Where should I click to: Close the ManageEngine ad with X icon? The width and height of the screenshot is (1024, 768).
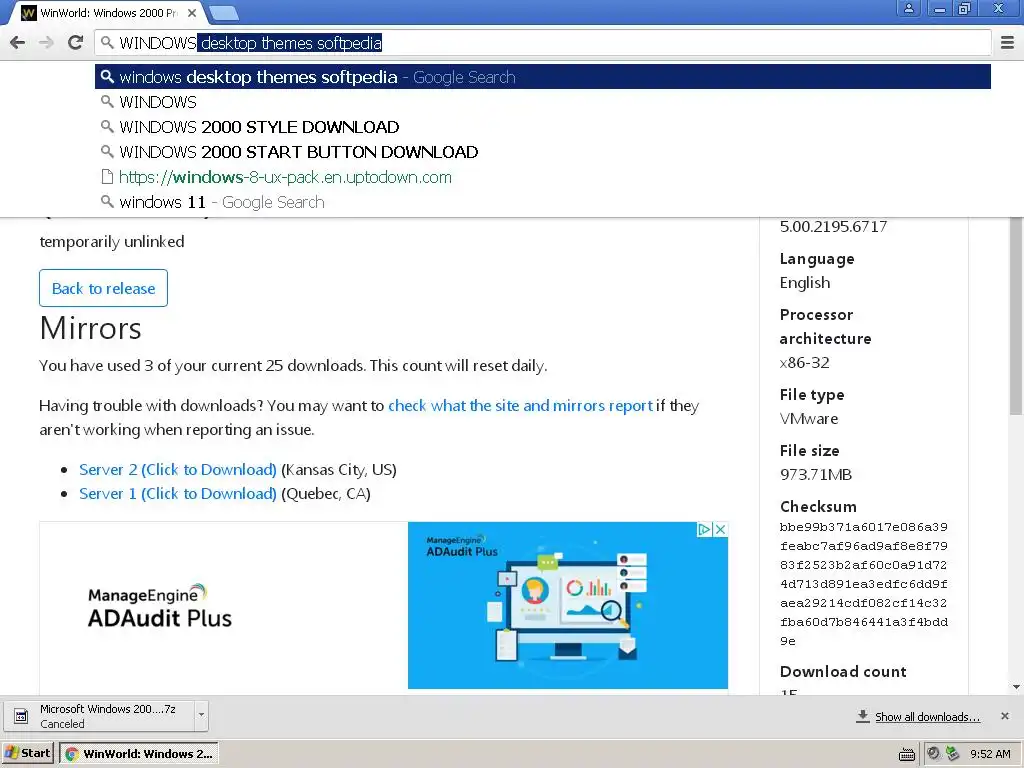click(720, 530)
